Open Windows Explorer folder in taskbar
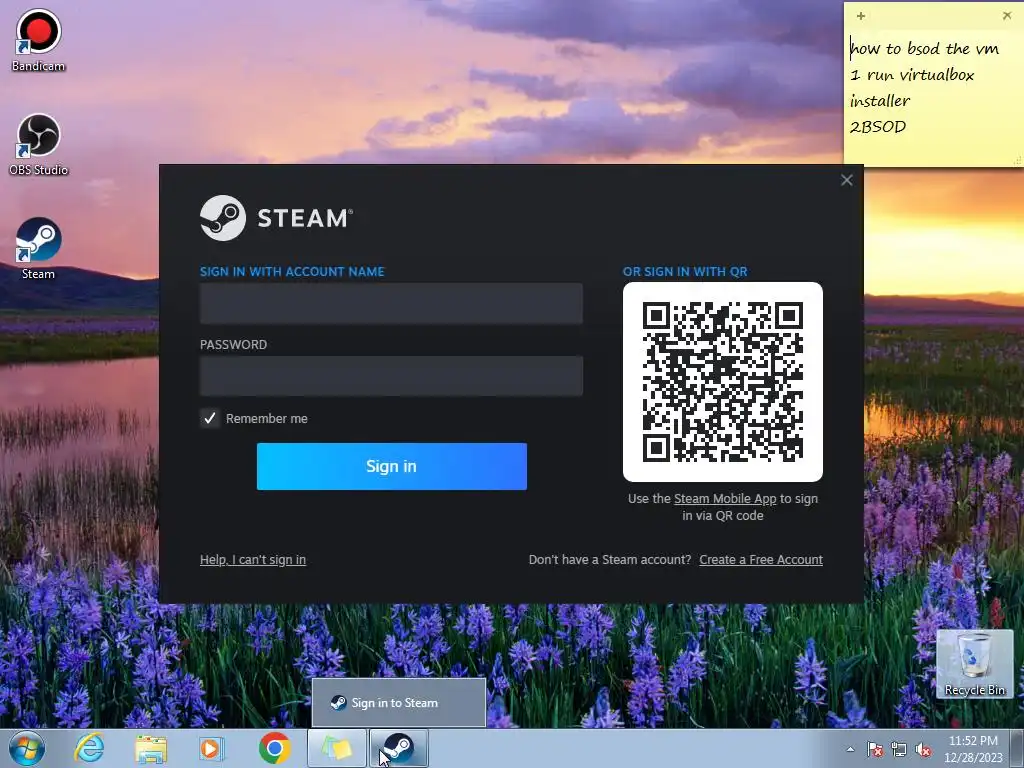The height and width of the screenshot is (768, 1024). tap(151, 748)
